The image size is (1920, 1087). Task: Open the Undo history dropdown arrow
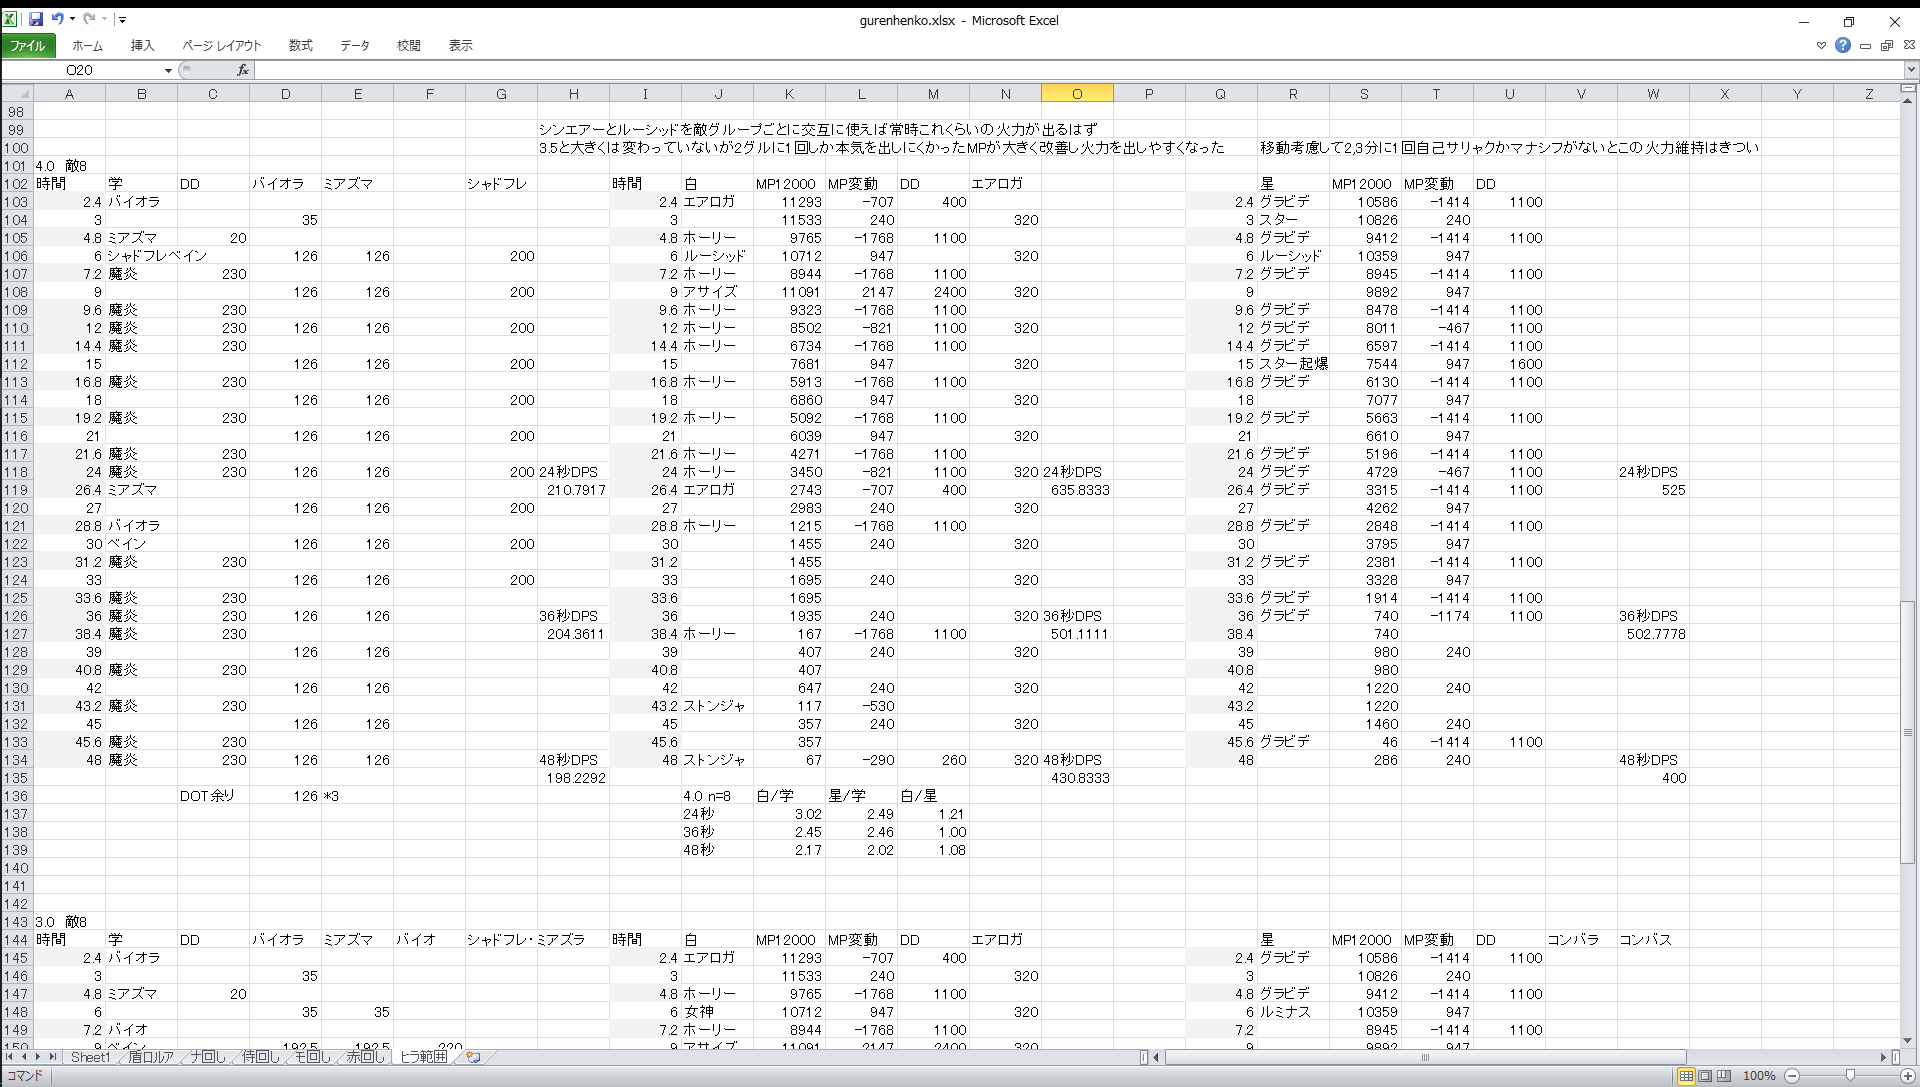point(72,19)
